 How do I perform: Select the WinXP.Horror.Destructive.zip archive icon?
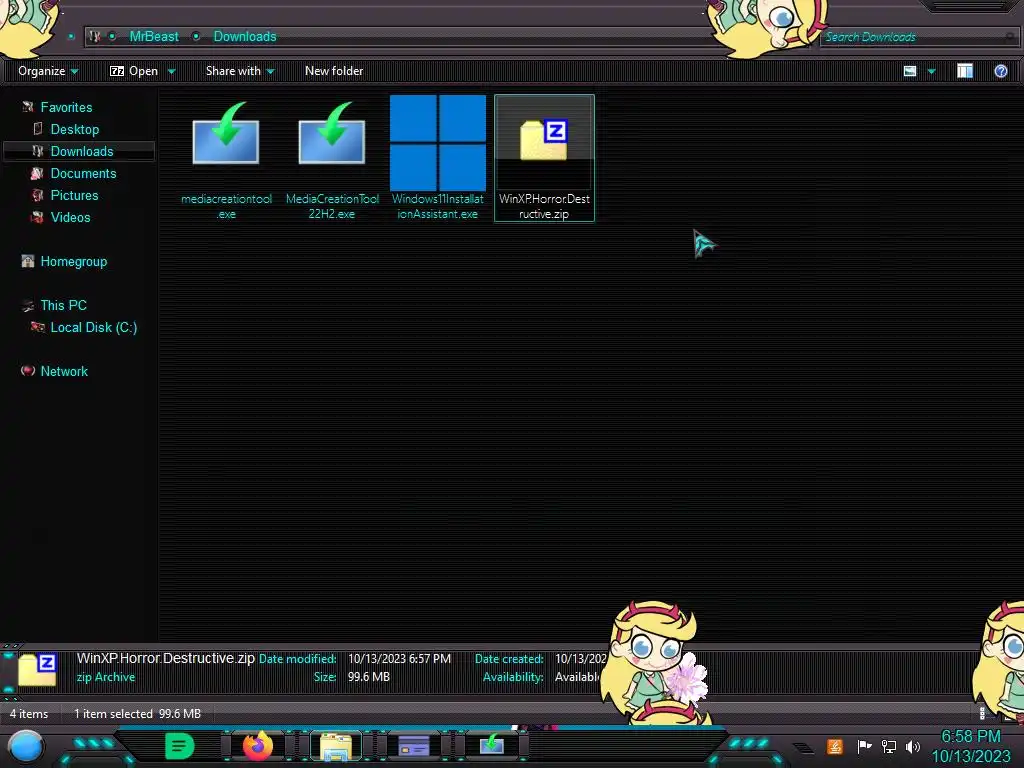(x=544, y=138)
